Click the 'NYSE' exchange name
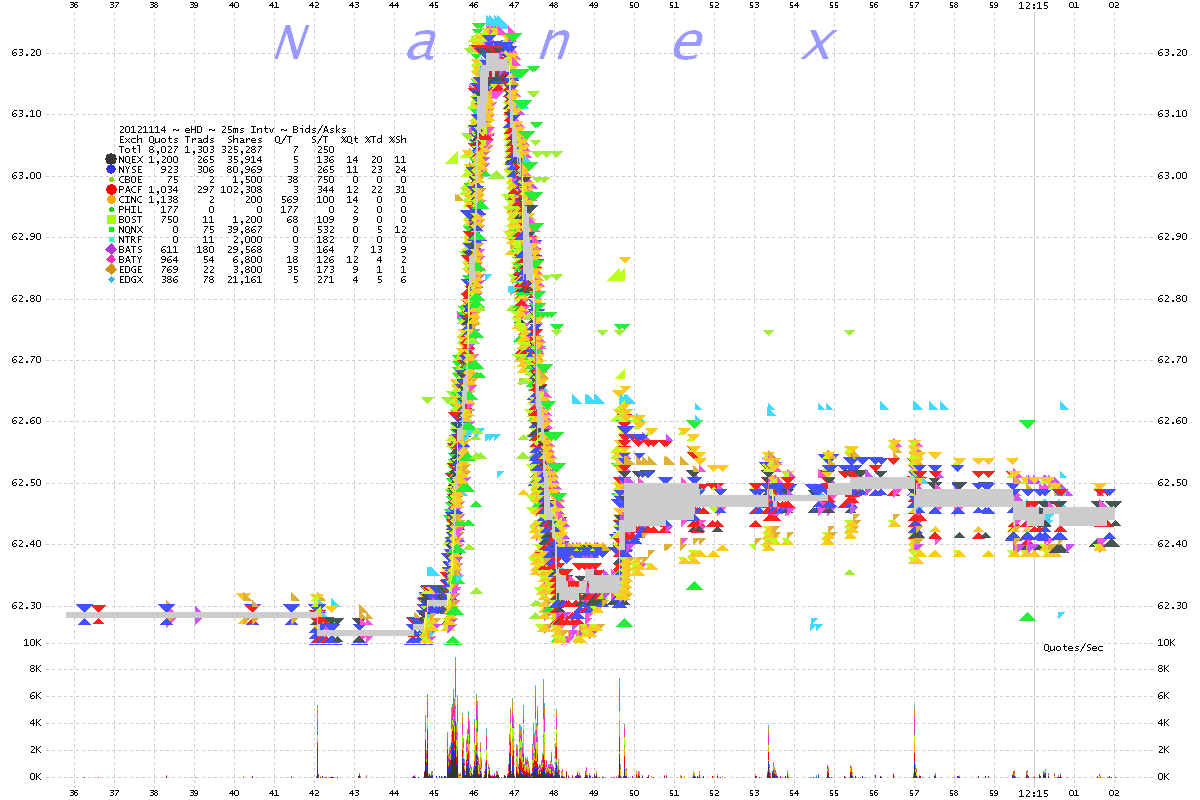 tap(131, 170)
